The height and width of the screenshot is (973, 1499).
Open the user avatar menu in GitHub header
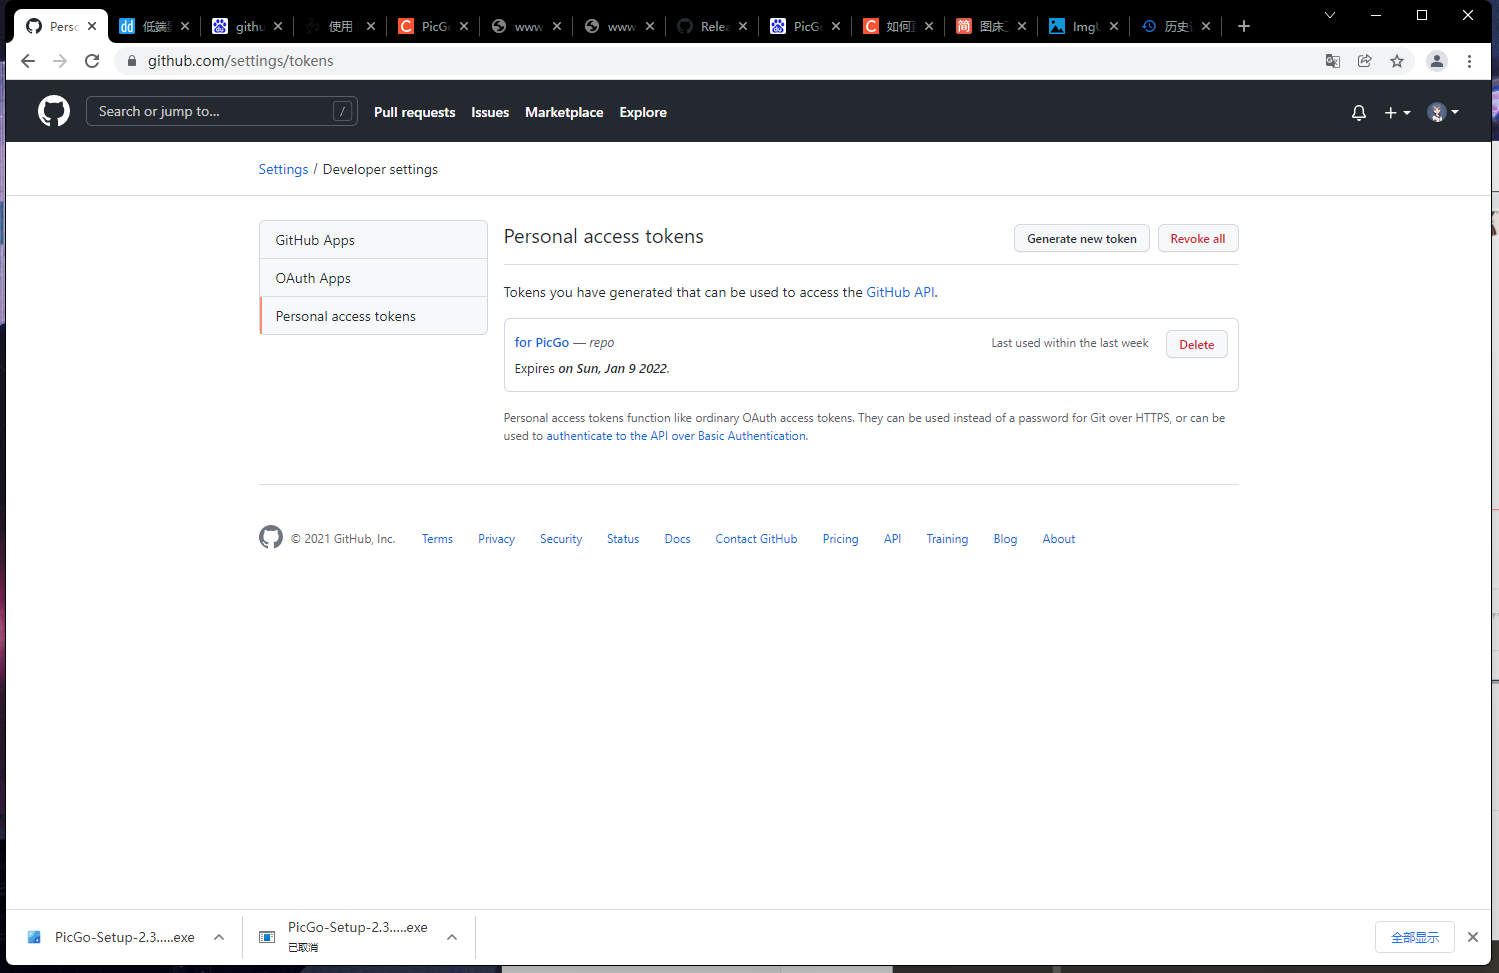pos(1443,112)
